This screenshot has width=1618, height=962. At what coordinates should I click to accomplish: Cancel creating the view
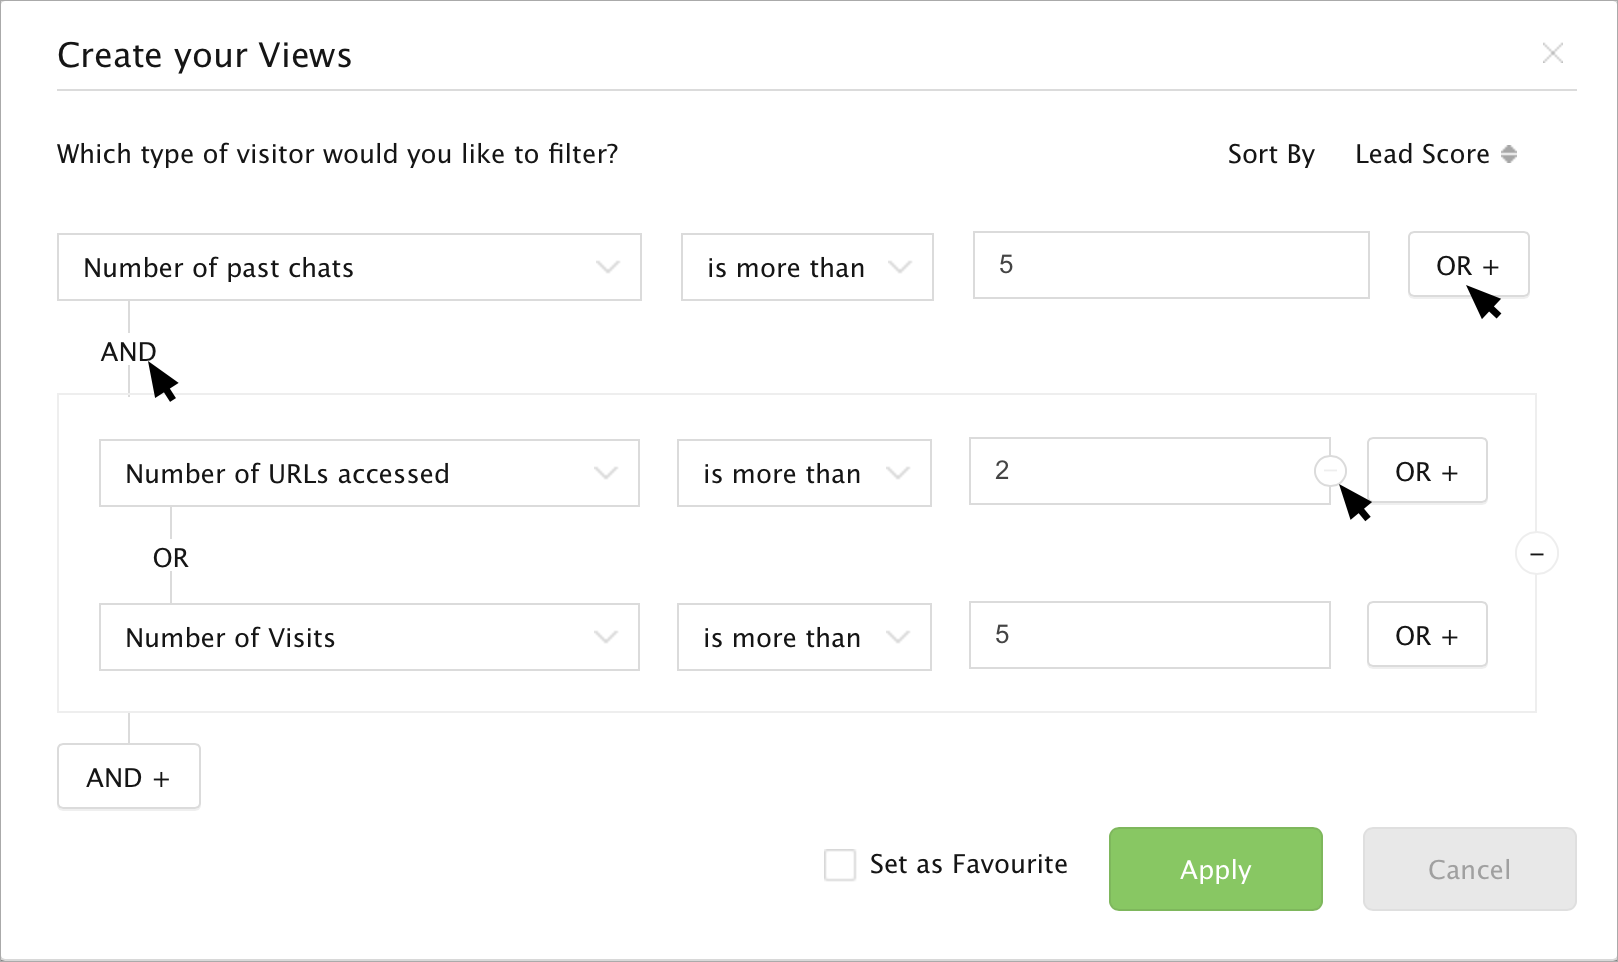[x=1469, y=869]
